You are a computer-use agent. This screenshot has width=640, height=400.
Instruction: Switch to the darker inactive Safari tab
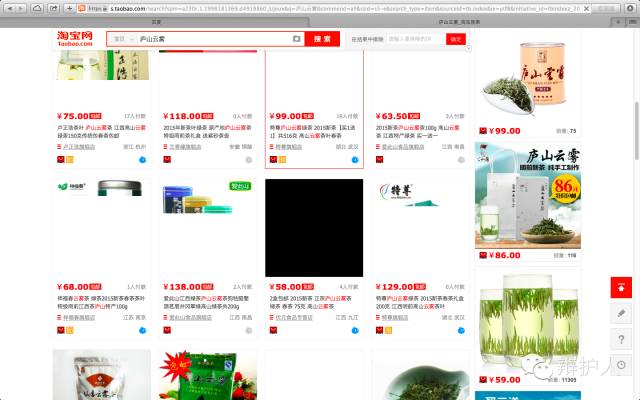click(x=155, y=22)
